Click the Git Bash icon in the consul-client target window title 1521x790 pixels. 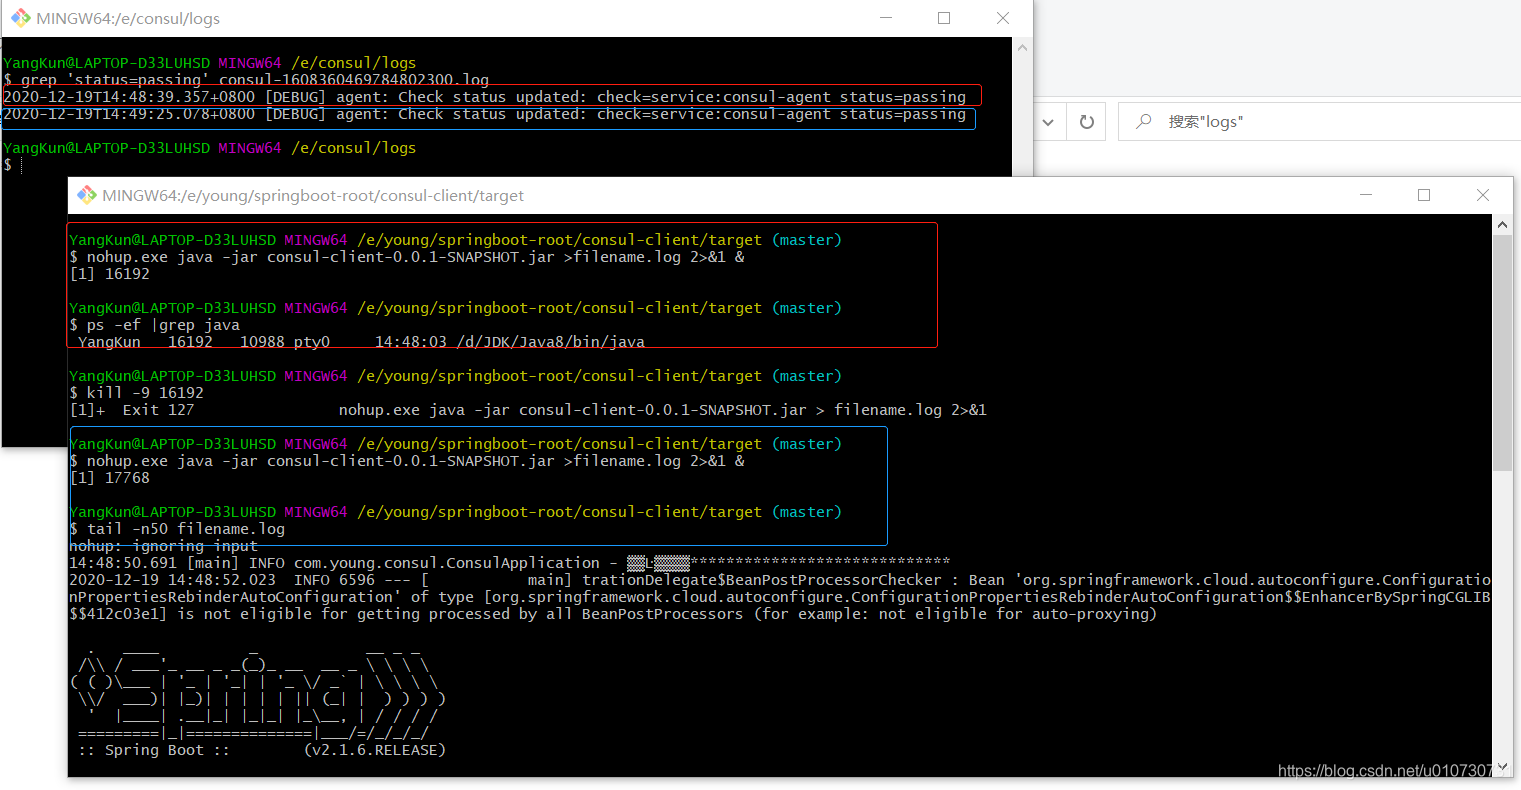[x=87, y=195]
